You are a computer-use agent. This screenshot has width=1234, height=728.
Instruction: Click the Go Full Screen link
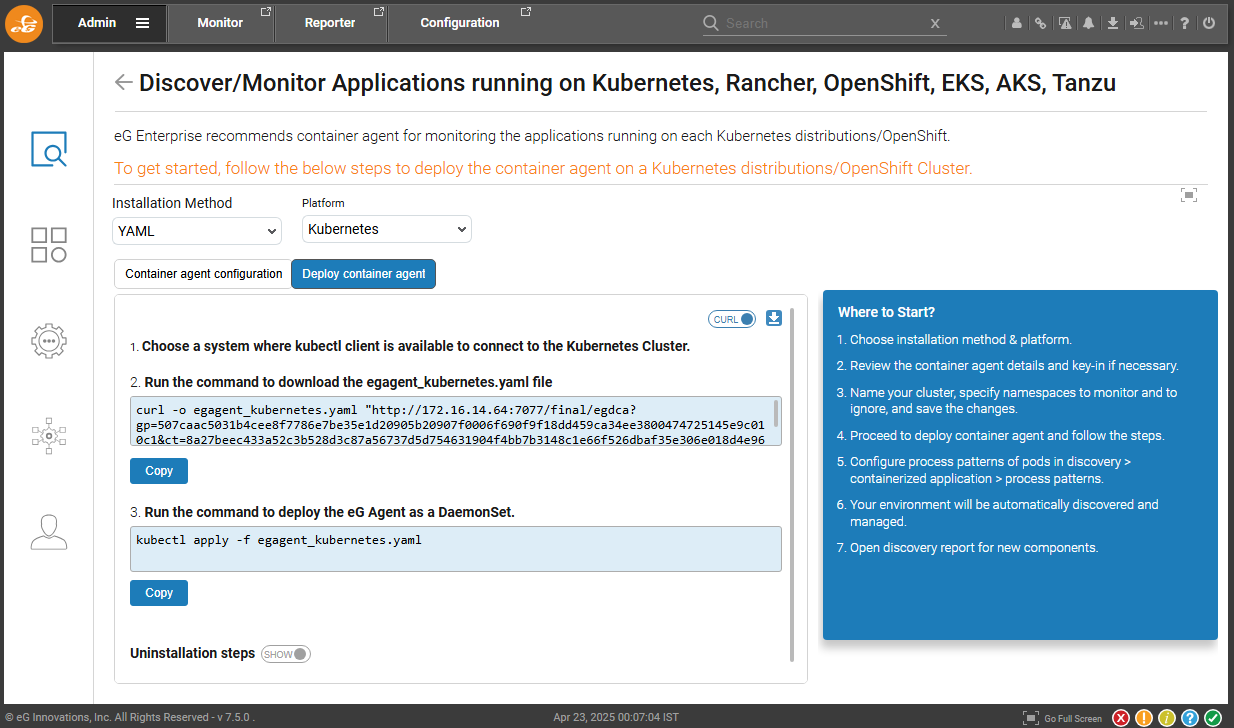point(1073,718)
